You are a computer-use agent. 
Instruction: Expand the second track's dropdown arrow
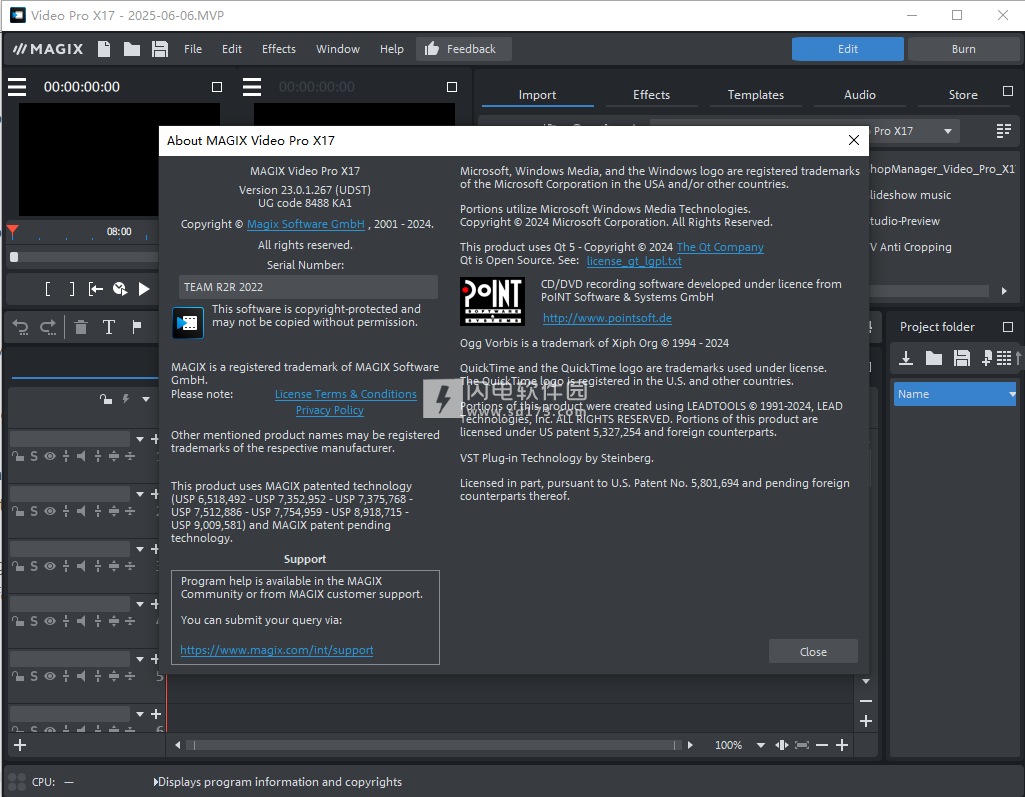click(140, 494)
